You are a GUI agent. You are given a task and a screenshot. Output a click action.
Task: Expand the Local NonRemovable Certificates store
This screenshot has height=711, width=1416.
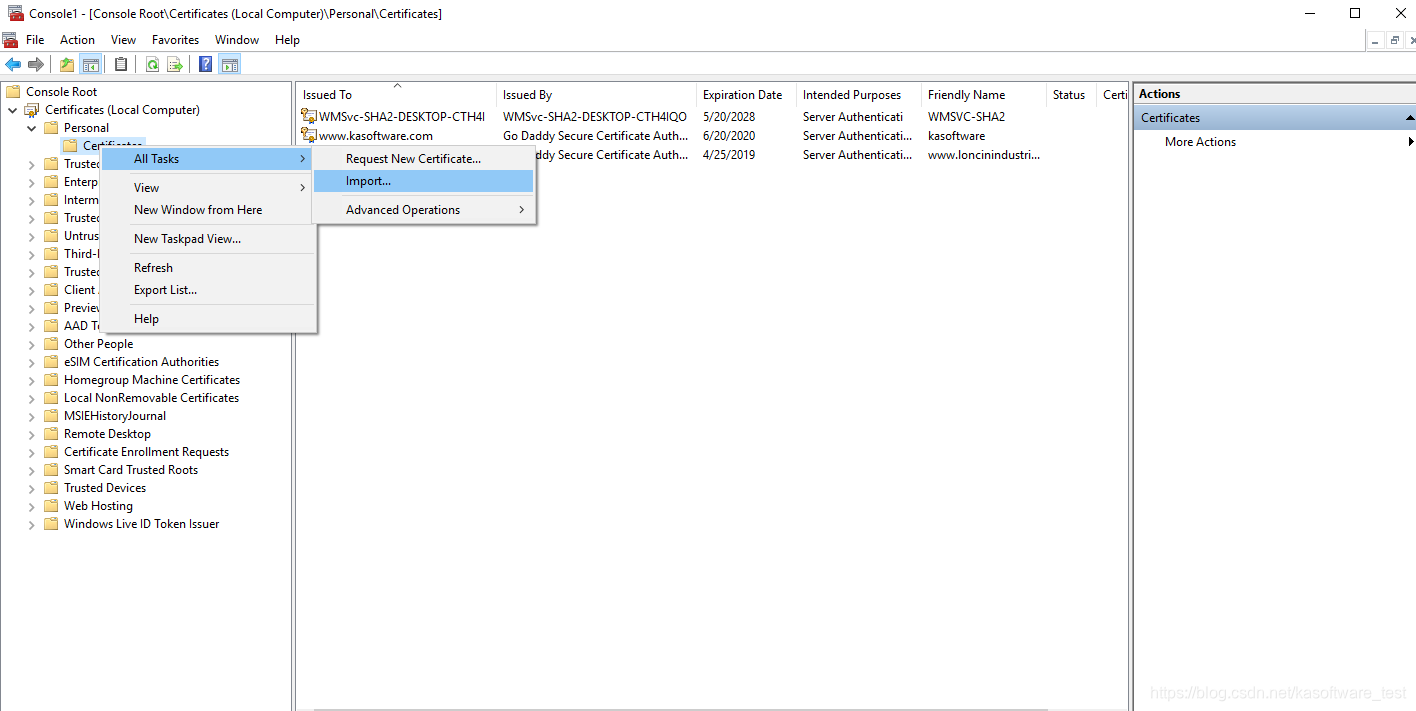[31, 398]
